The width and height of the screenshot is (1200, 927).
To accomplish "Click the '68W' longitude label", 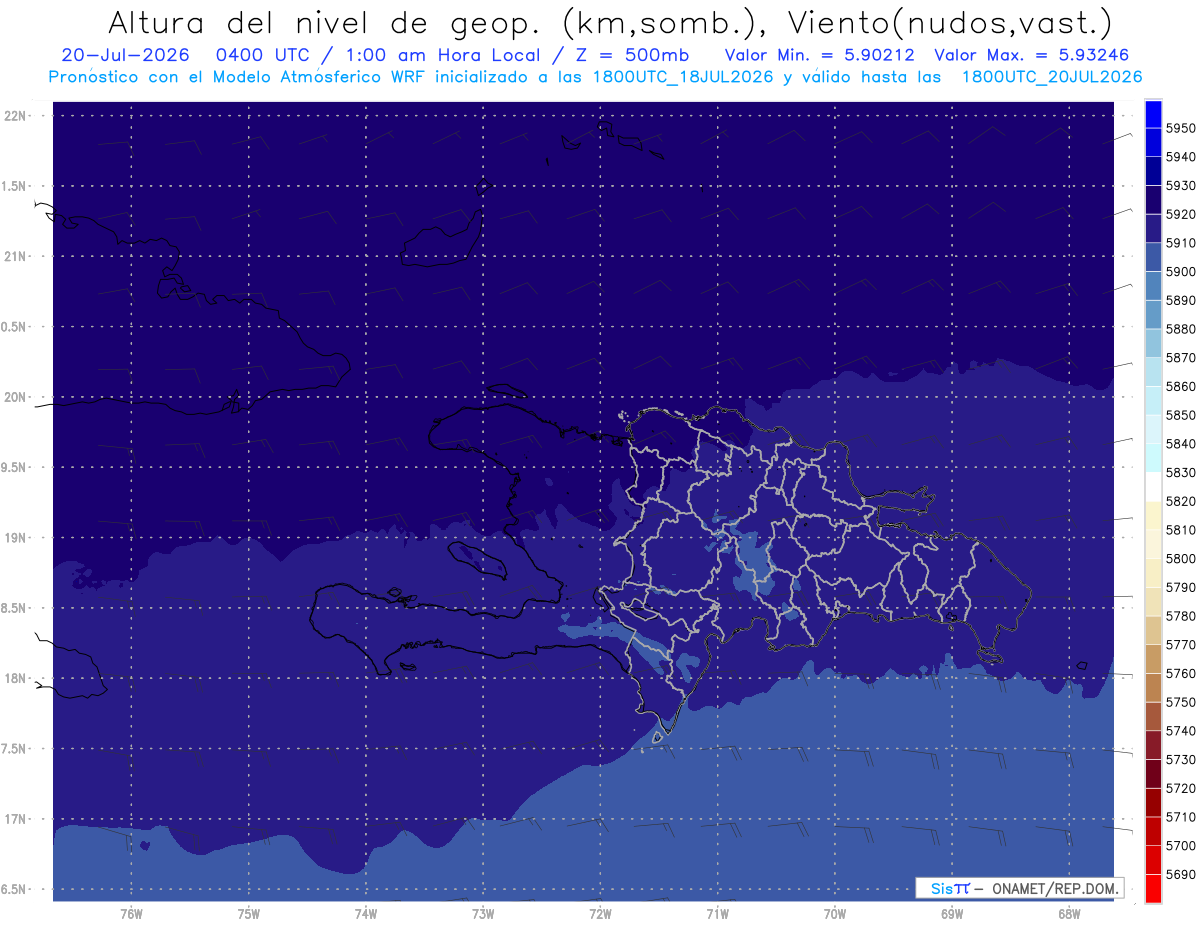I will coord(1068,914).
